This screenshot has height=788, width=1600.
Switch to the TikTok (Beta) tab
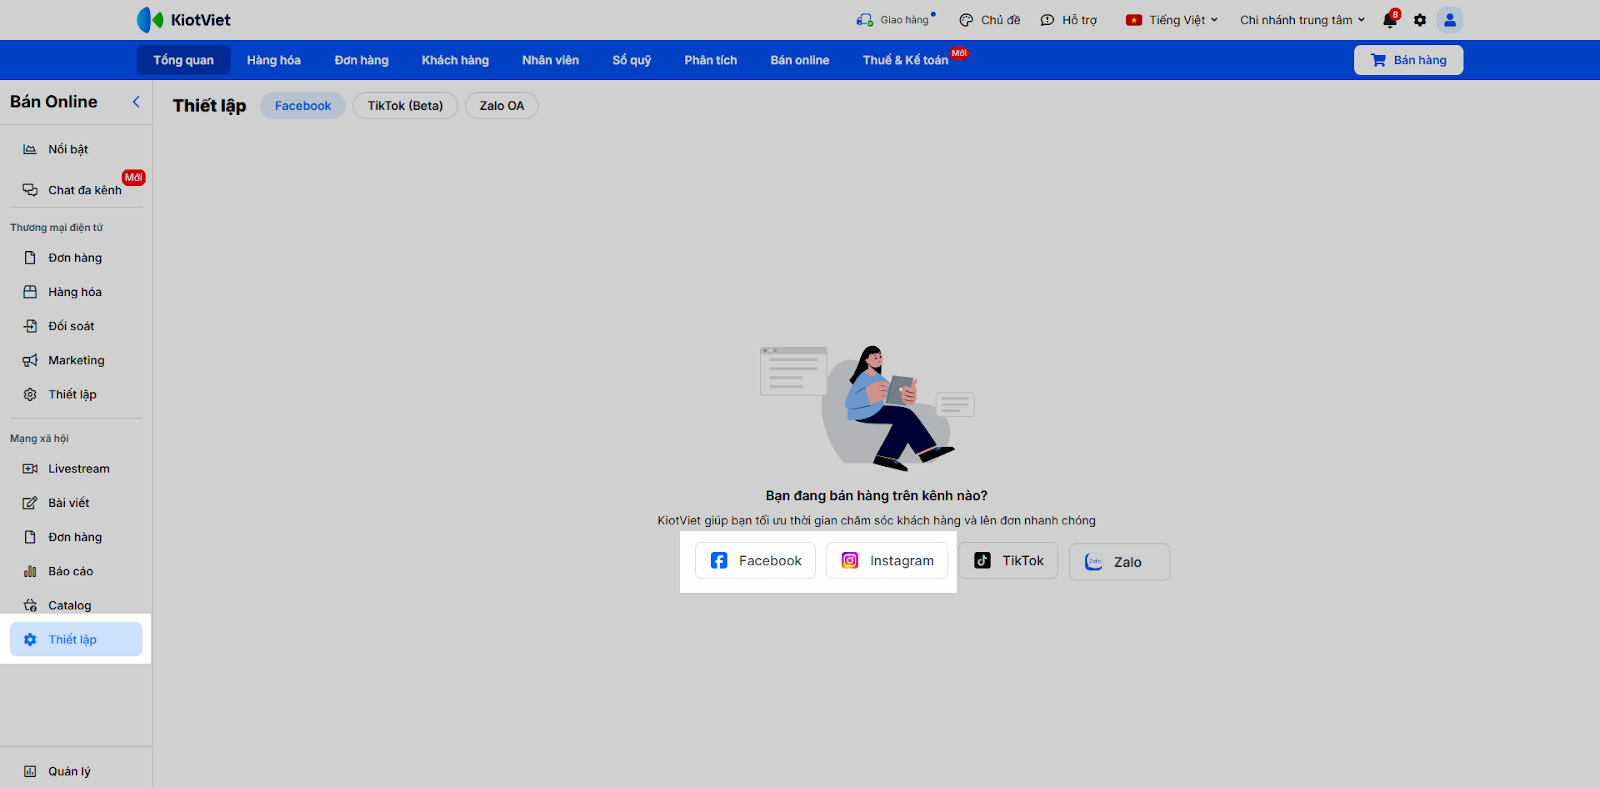(405, 106)
